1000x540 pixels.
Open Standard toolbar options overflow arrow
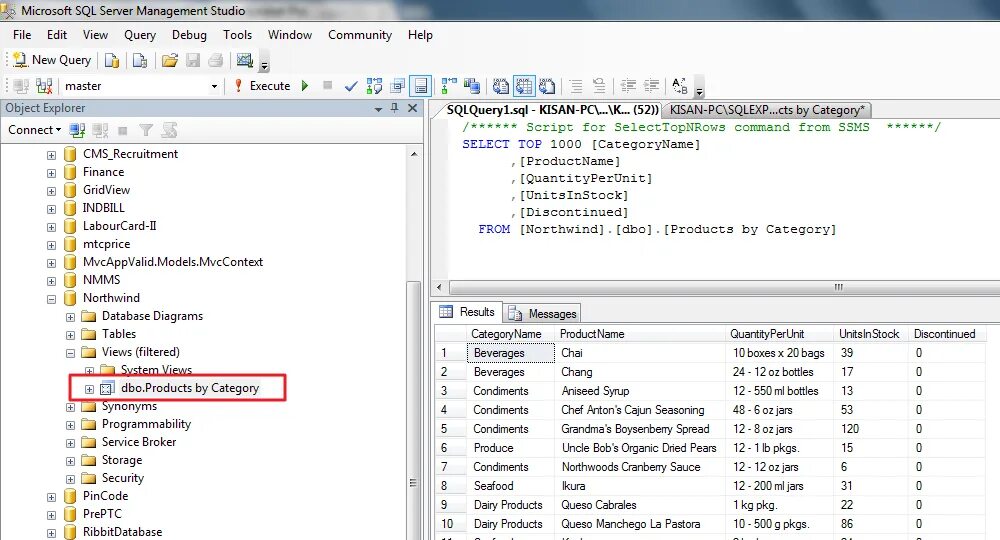pos(265,64)
